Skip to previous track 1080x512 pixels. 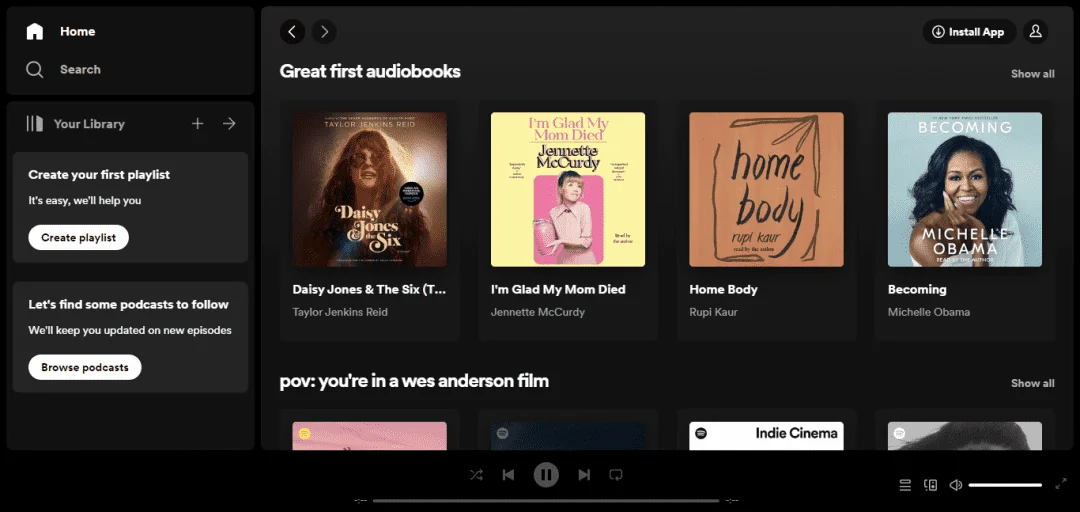(x=508, y=475)
